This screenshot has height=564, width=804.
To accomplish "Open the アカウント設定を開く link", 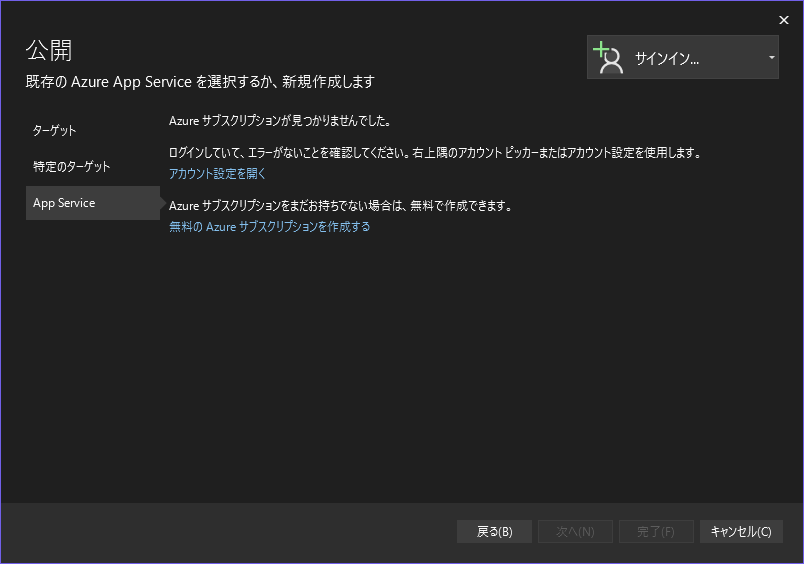I will 217,174.
